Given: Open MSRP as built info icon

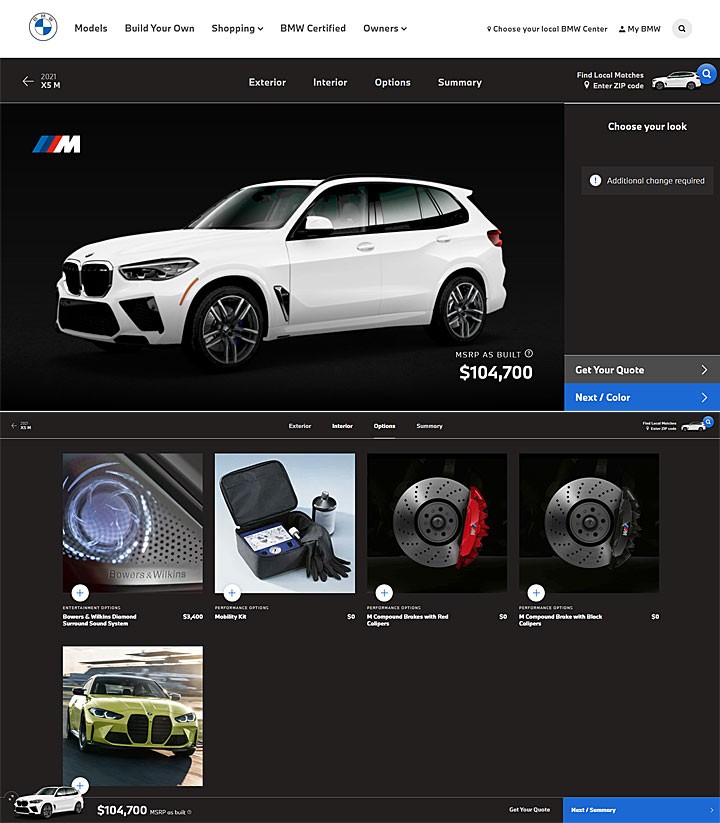Looking at the screenshot, I should click(528, 354).
